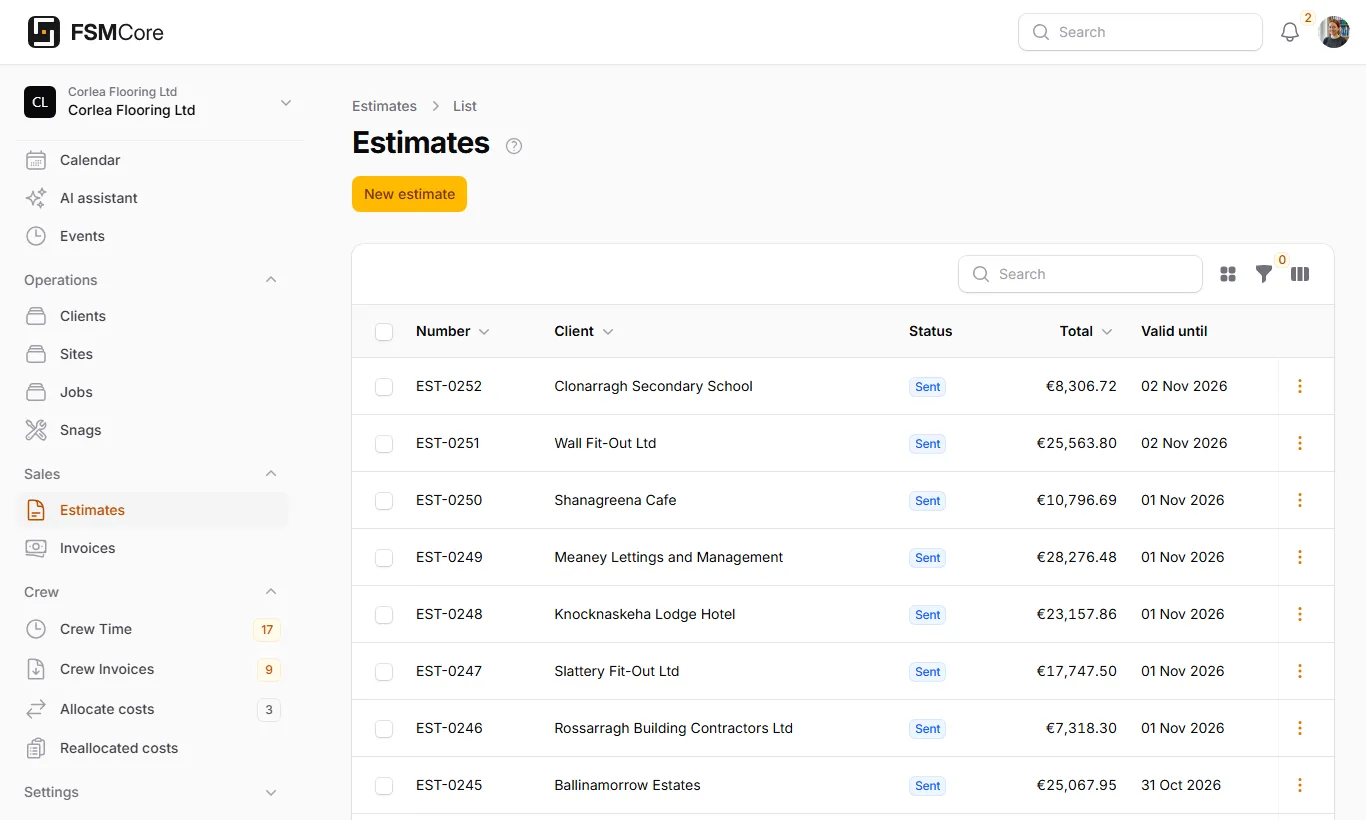Image resolution: width=1366 pixels, height=820 pixels.
Task: Tick the checkbox for EST-0245
Action: 384,786
